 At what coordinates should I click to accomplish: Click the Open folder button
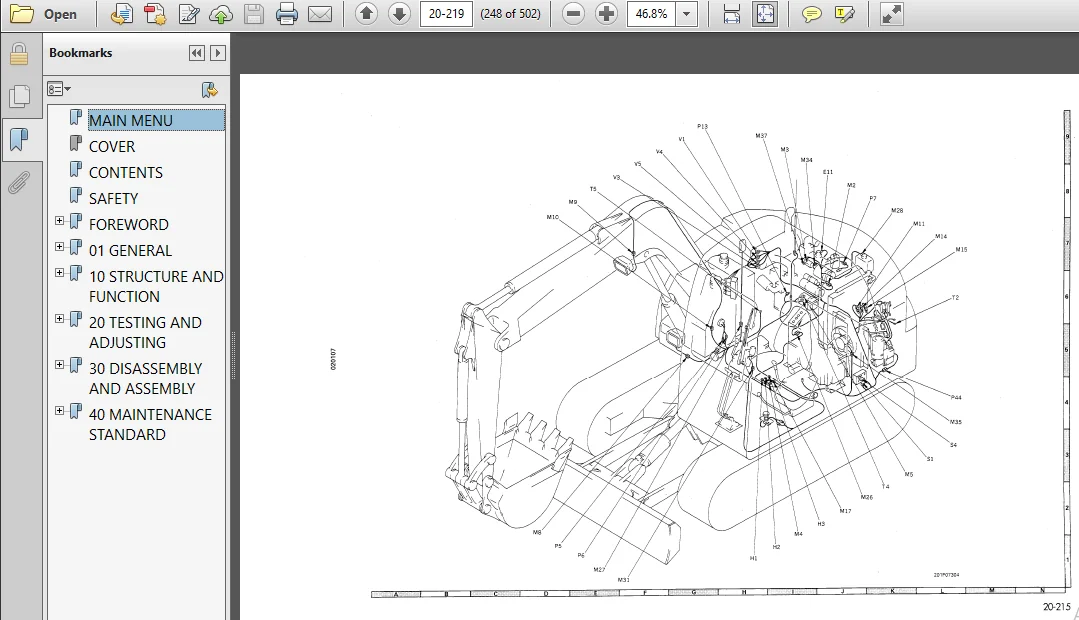pyautogui.click(x=43, y=14)
